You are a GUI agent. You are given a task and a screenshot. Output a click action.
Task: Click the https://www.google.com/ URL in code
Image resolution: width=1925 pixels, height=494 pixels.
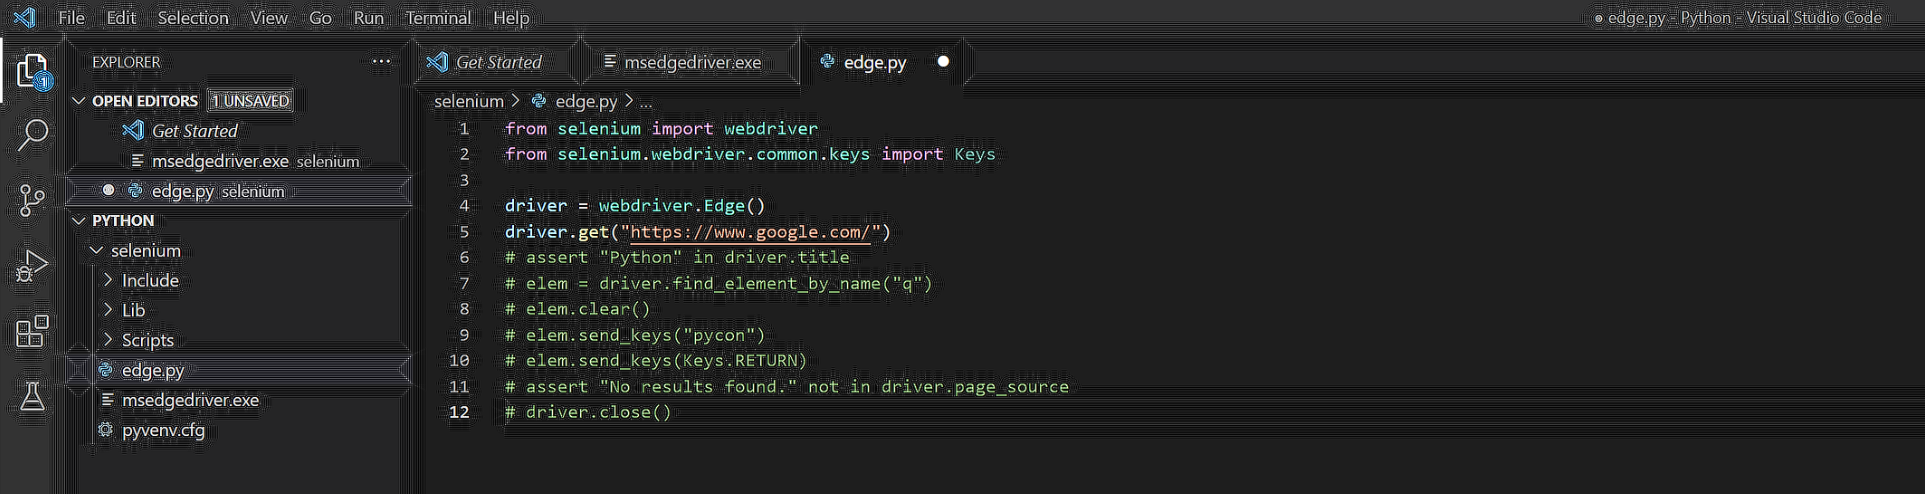tap(750, 232)
